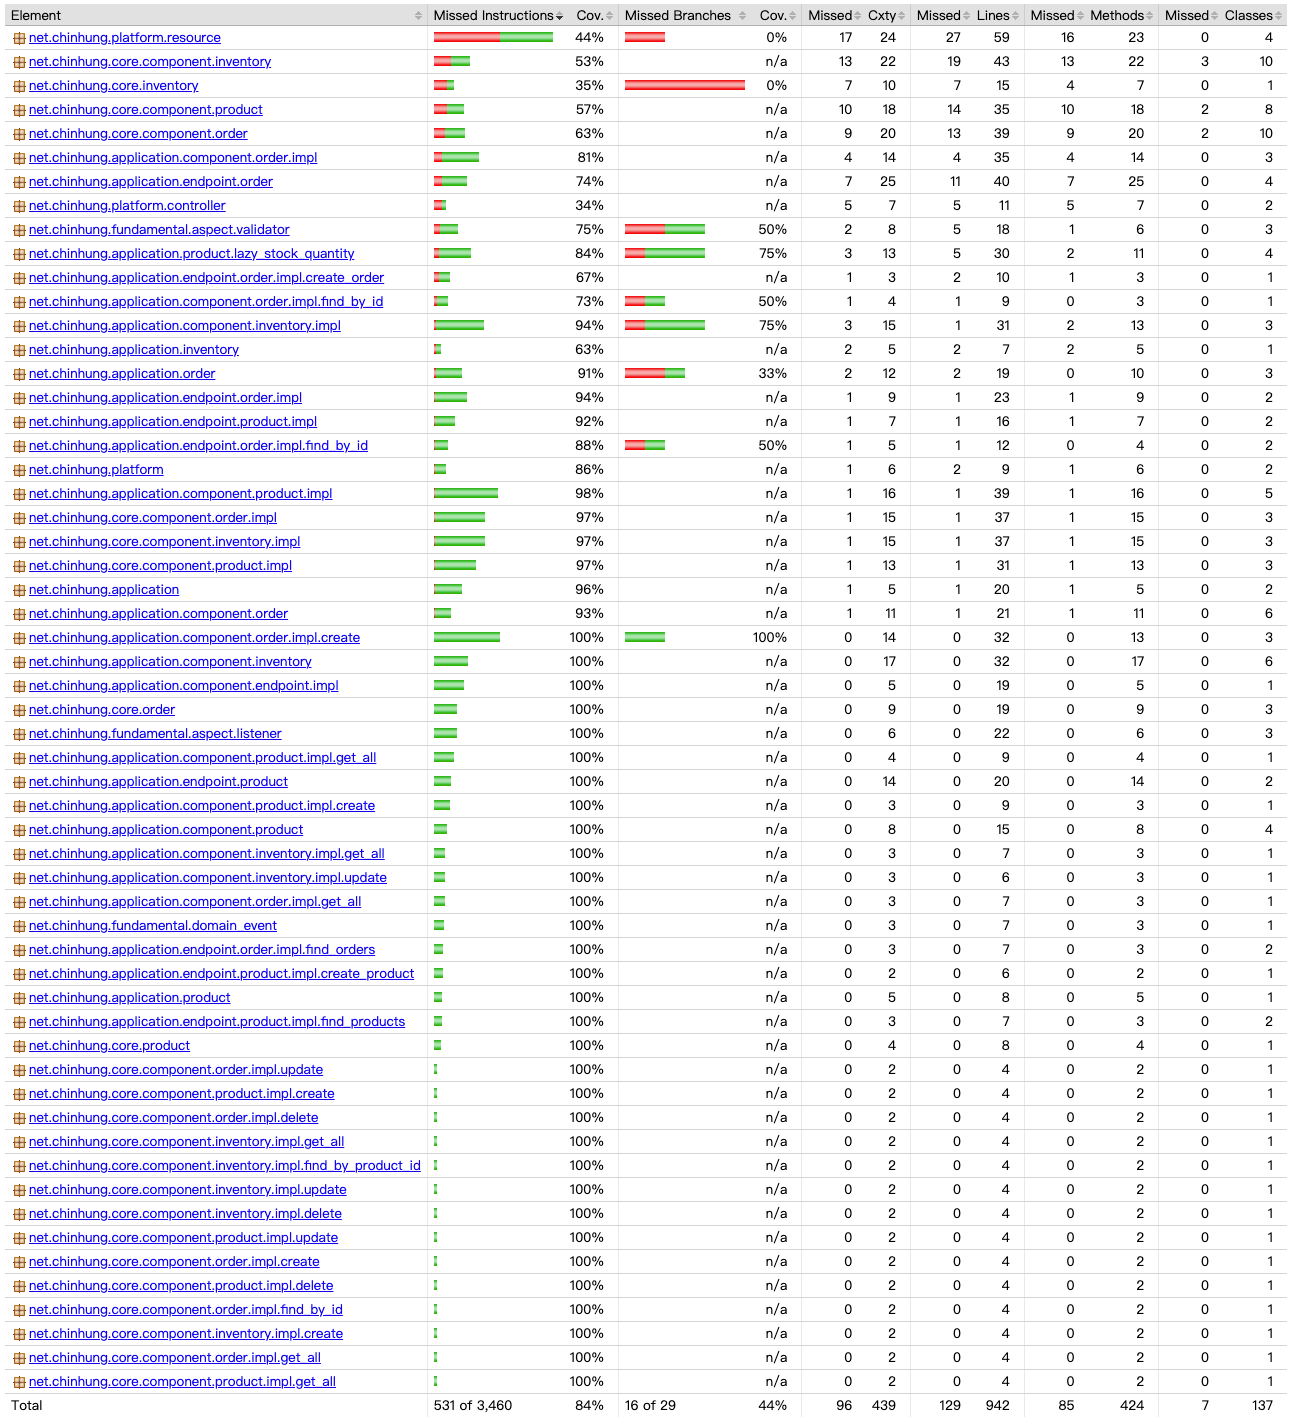Open net.chinhung.platform.resource package link
Viewport: 1291px width, 1425px height.
point(125,38)
